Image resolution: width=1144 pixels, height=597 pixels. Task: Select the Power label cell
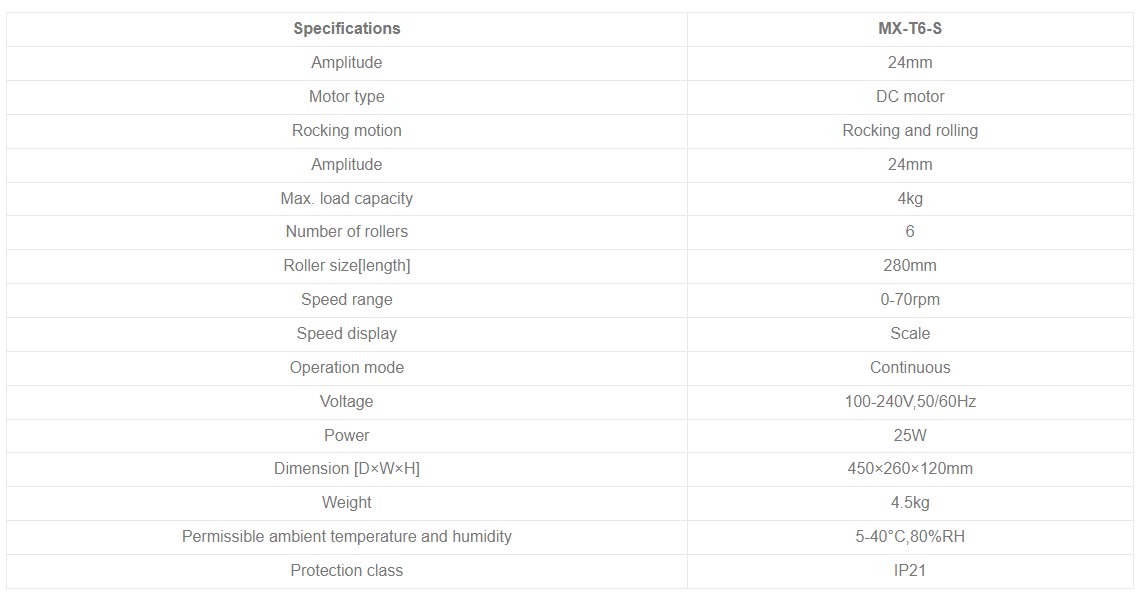(346, 435)
